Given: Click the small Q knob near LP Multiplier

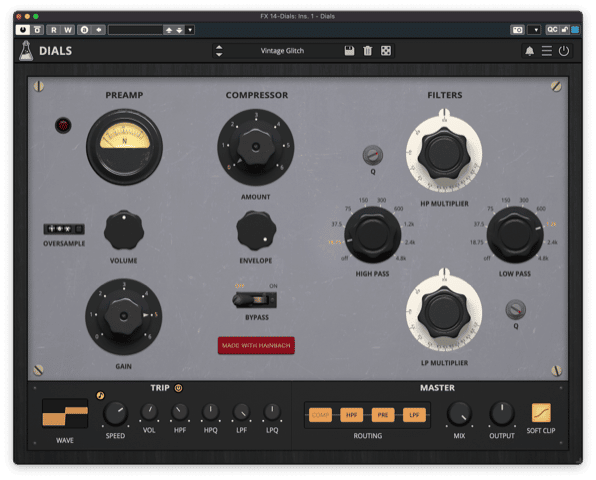Looking at the screenshot, I should [516, 309].
